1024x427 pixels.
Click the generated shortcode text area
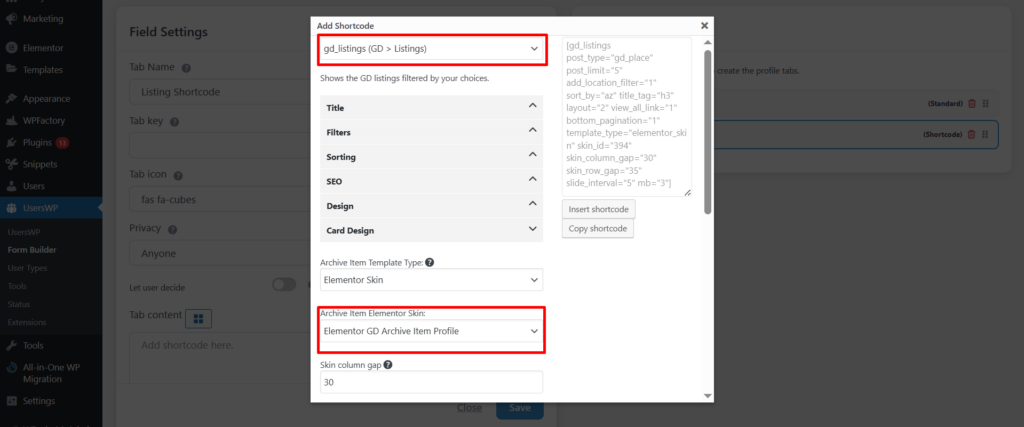tap(627, 117)
